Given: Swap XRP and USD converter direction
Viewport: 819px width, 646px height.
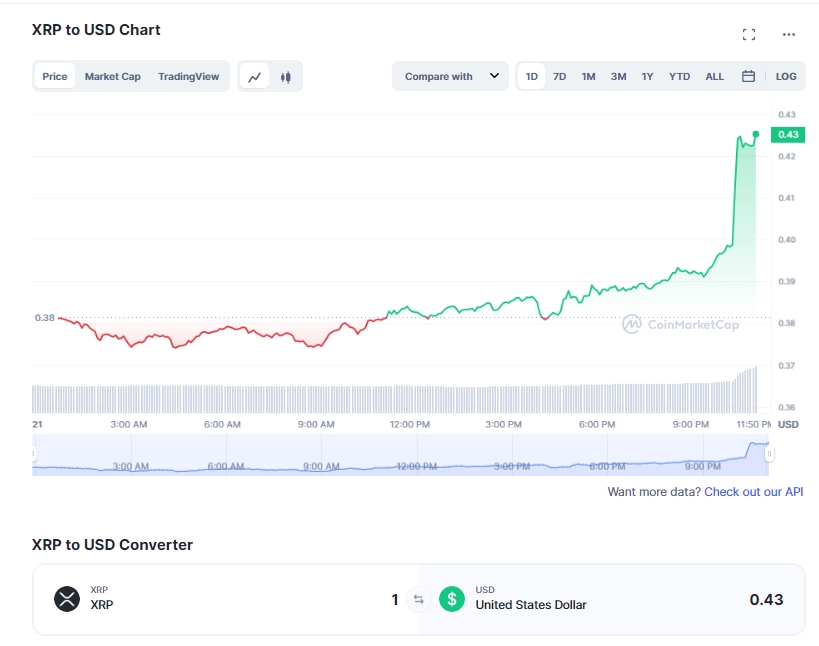Looking at the screenshot, I should click(419, 600).
